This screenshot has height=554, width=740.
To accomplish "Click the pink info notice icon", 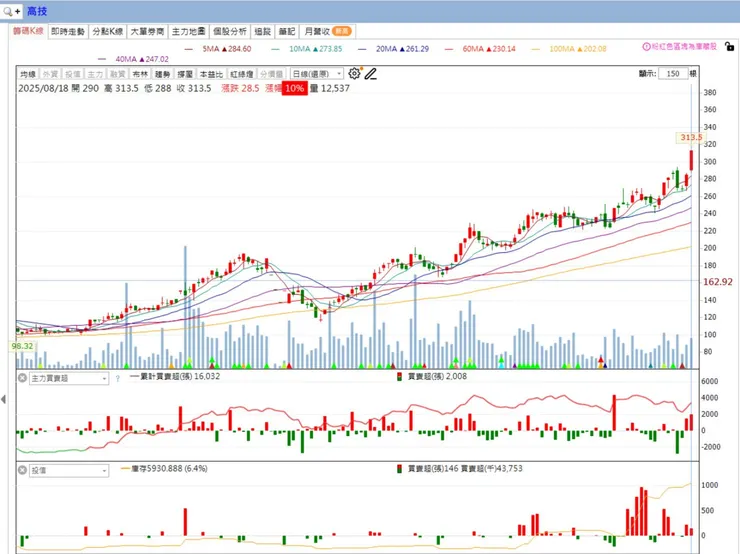I will pyautogui.click(x=647, y=46).
